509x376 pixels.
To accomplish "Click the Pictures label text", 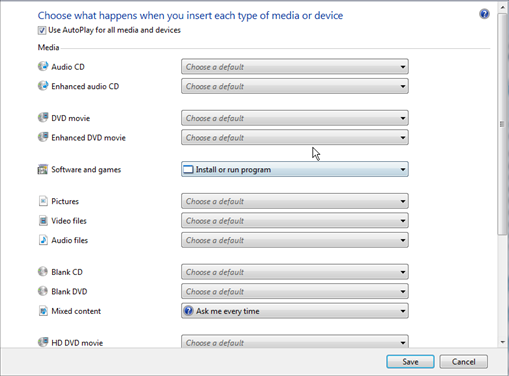I will coord(65,201).
